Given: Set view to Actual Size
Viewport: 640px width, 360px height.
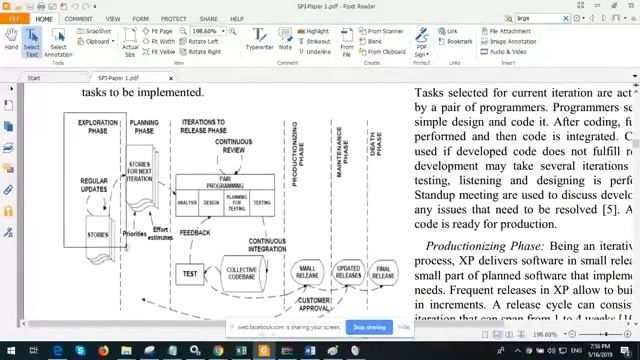Looking at the screenshot, I should 130,43.
